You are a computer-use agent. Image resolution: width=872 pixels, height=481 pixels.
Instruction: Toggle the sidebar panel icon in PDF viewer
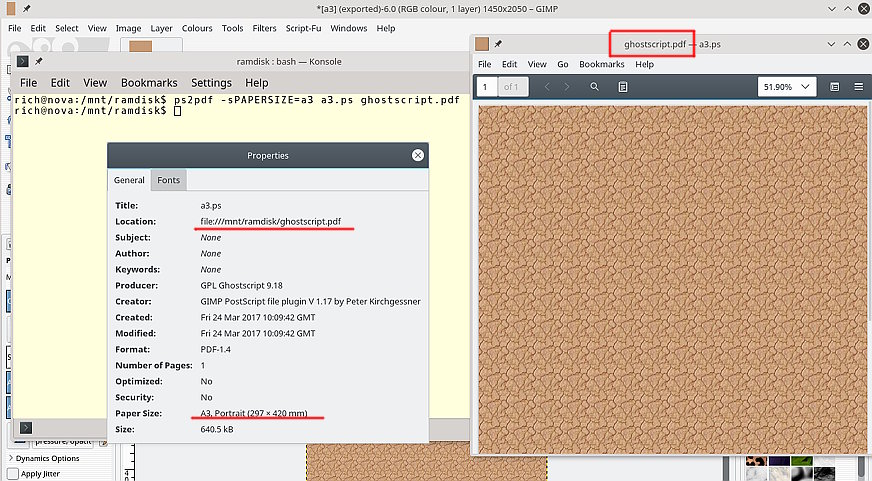pyautogui.click(x=835, y=87)
